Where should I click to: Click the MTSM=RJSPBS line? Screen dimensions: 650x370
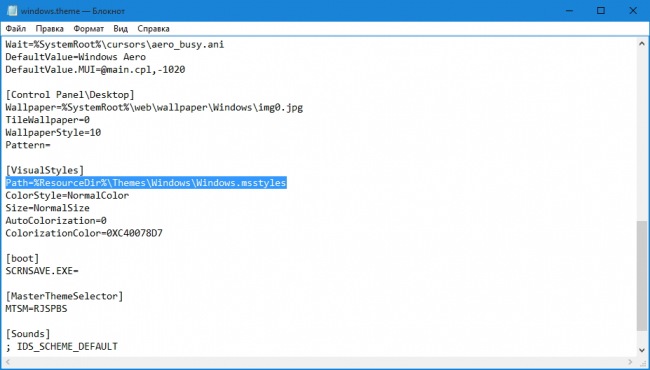36,309
